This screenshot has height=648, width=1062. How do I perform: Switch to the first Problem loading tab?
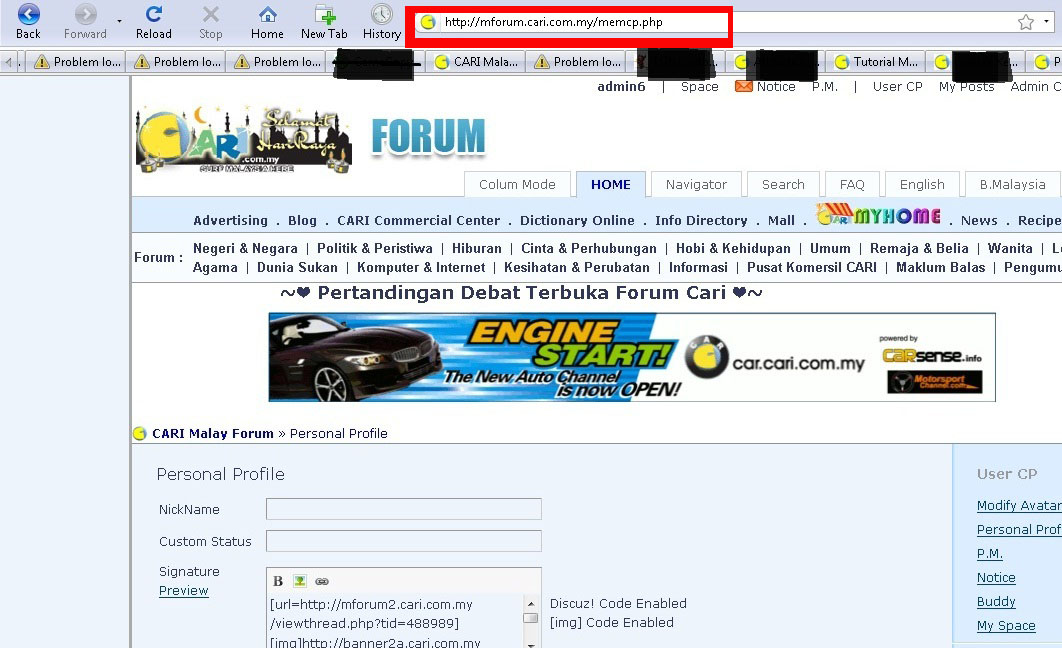[x=77, y=62]
